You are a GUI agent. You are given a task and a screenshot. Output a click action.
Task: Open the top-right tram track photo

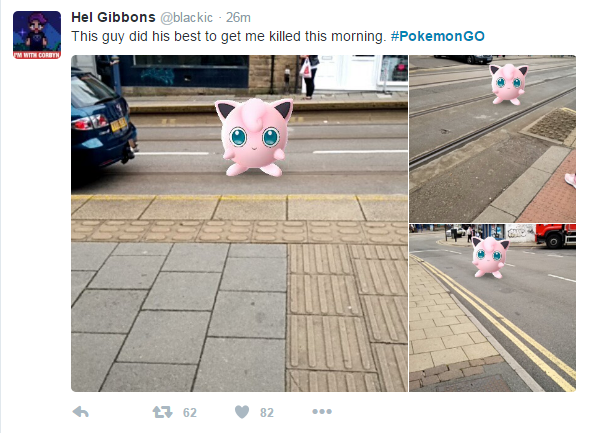492,139
